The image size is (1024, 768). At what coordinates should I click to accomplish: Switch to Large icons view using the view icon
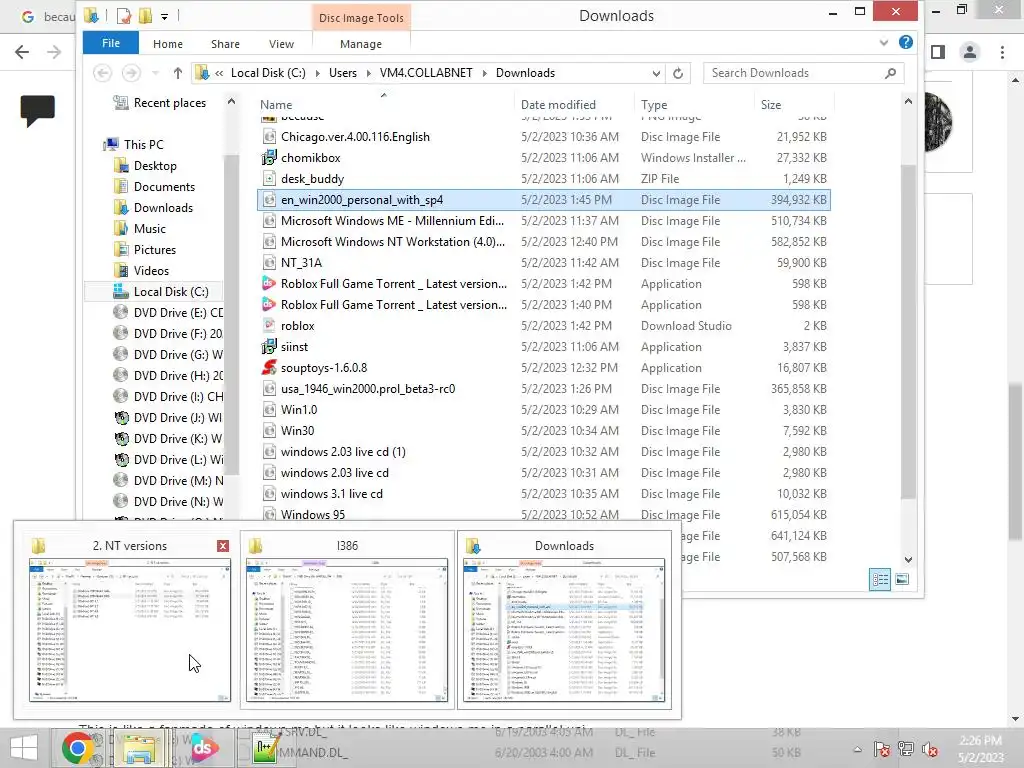tap(902, 579)
